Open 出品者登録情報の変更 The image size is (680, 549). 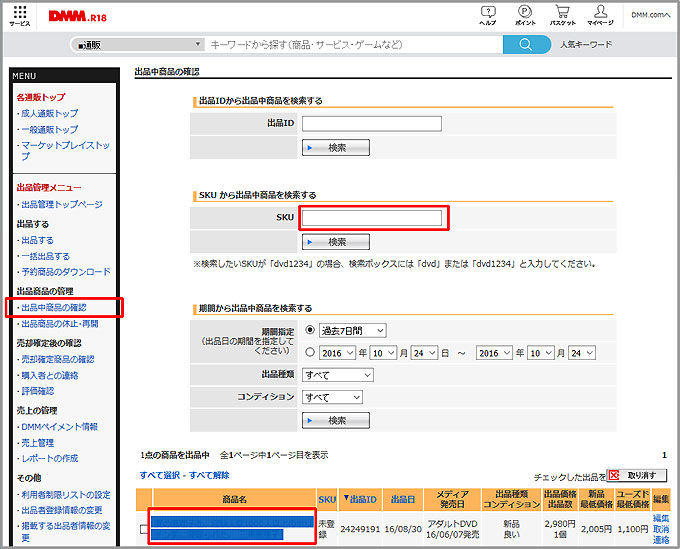[x=62, y=510]
